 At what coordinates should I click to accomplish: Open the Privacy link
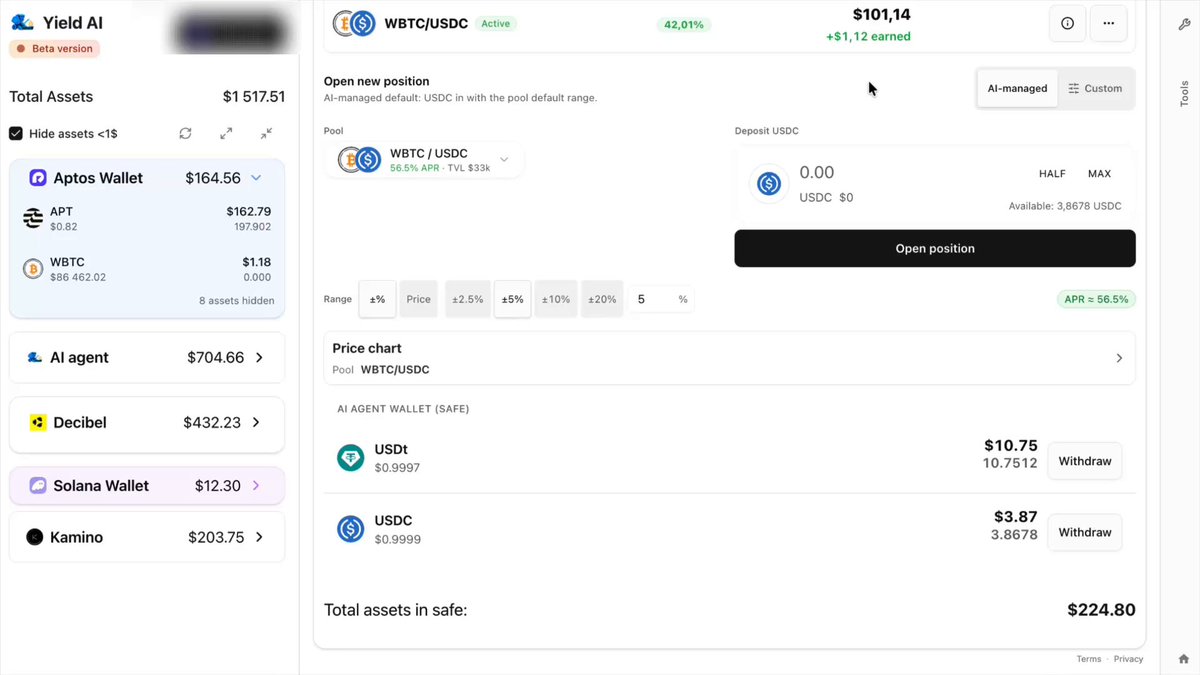(x=1128, y=659)
